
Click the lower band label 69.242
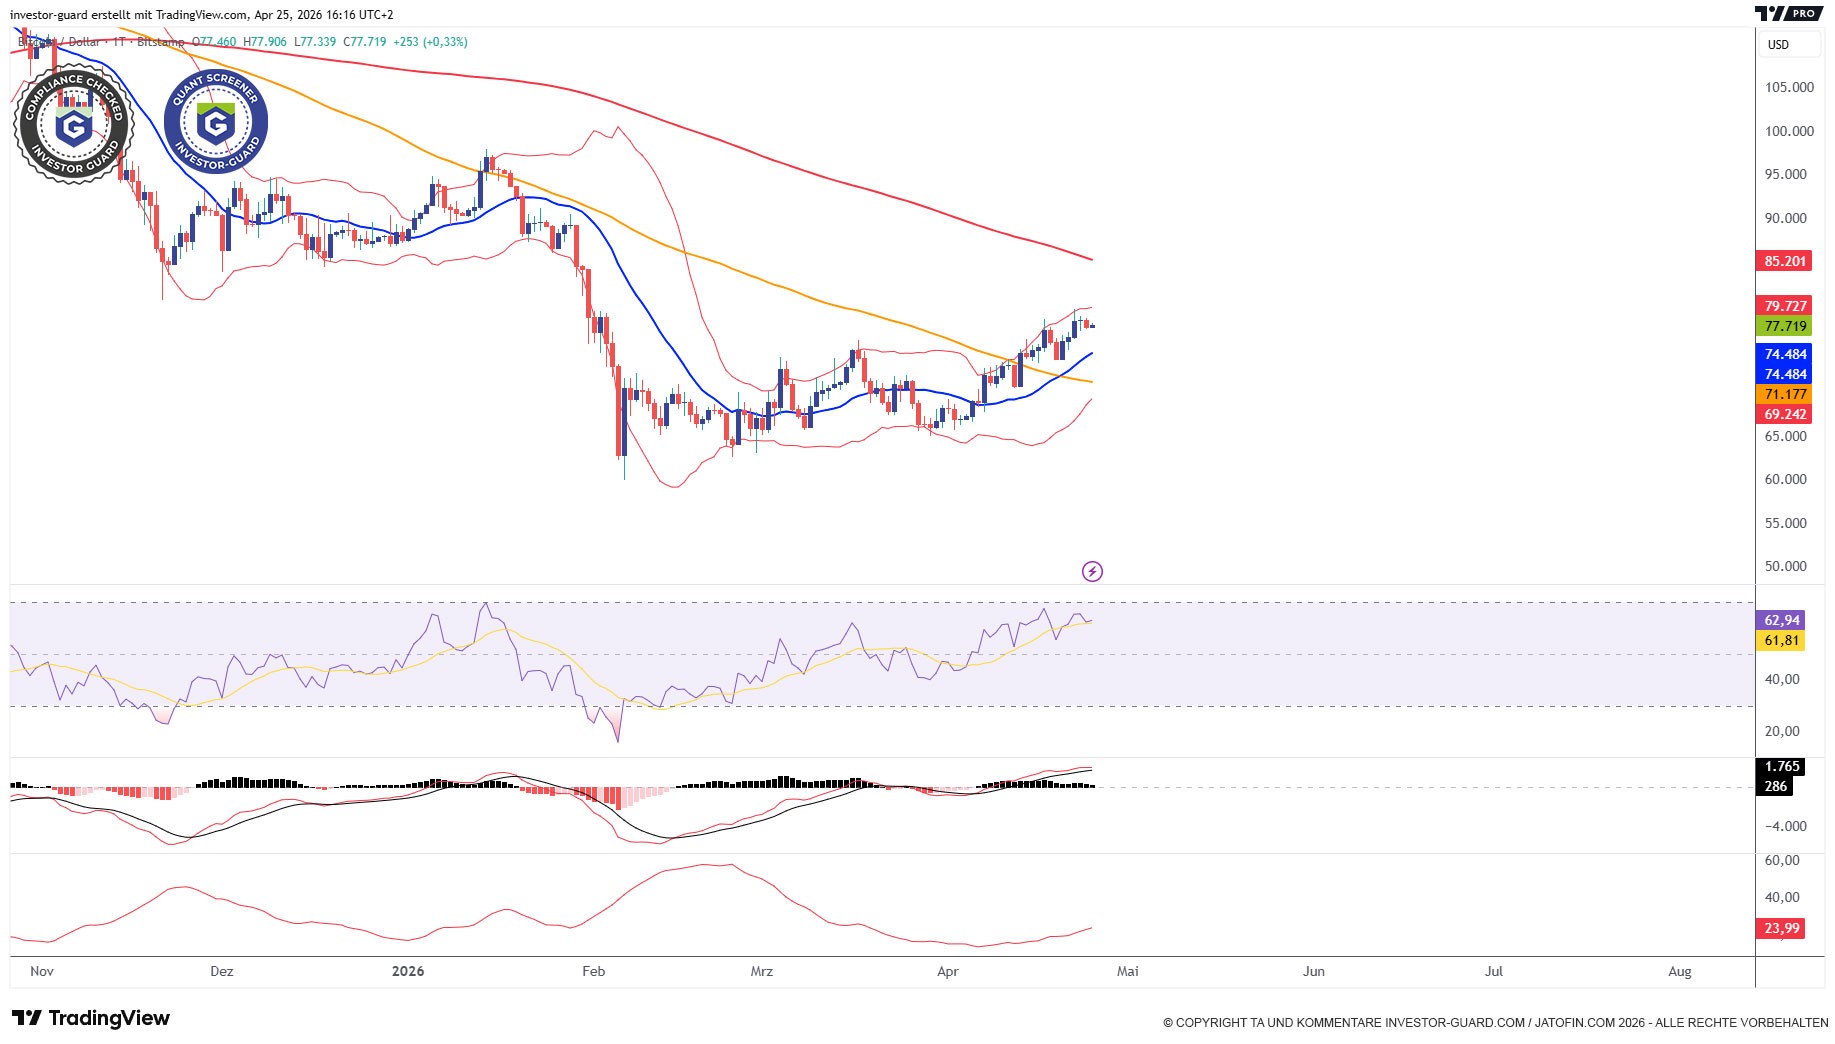(1784, 415)
